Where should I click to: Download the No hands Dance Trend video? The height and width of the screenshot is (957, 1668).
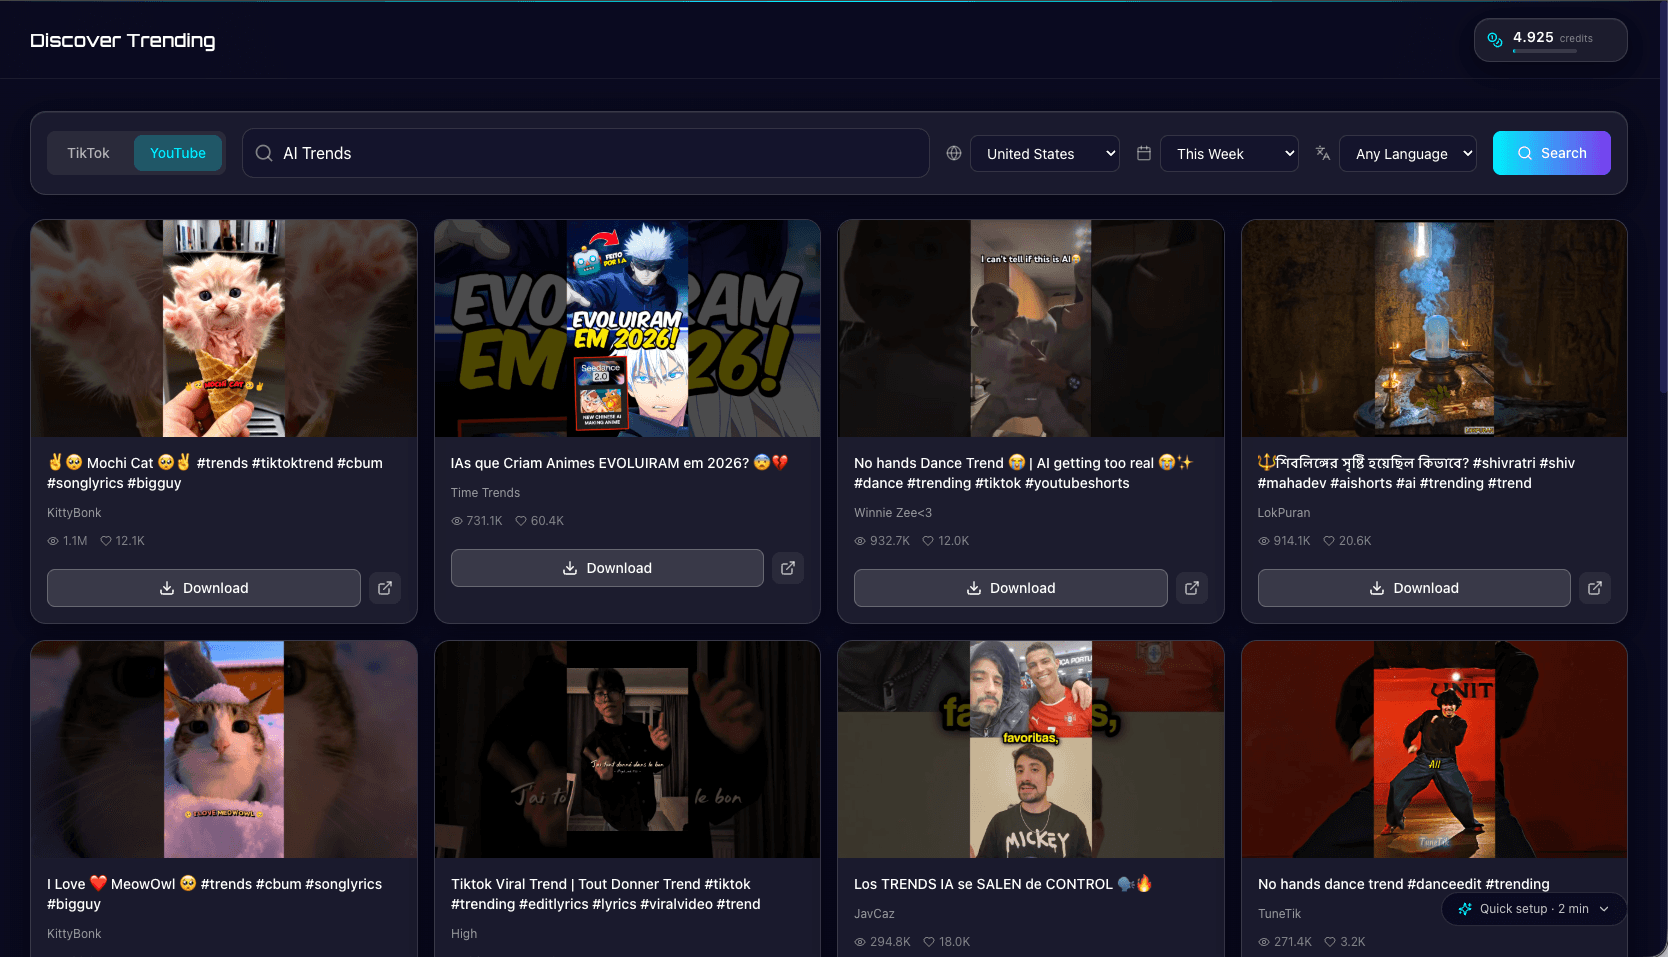1010,588
